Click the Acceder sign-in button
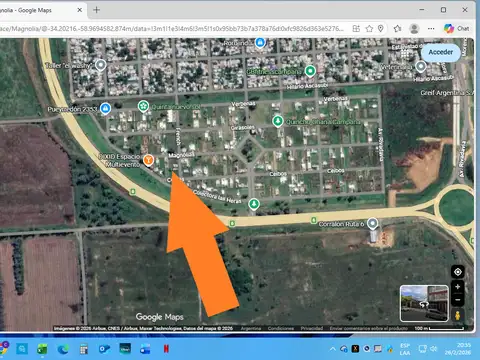The image size is (480, 360). point(441,52)
